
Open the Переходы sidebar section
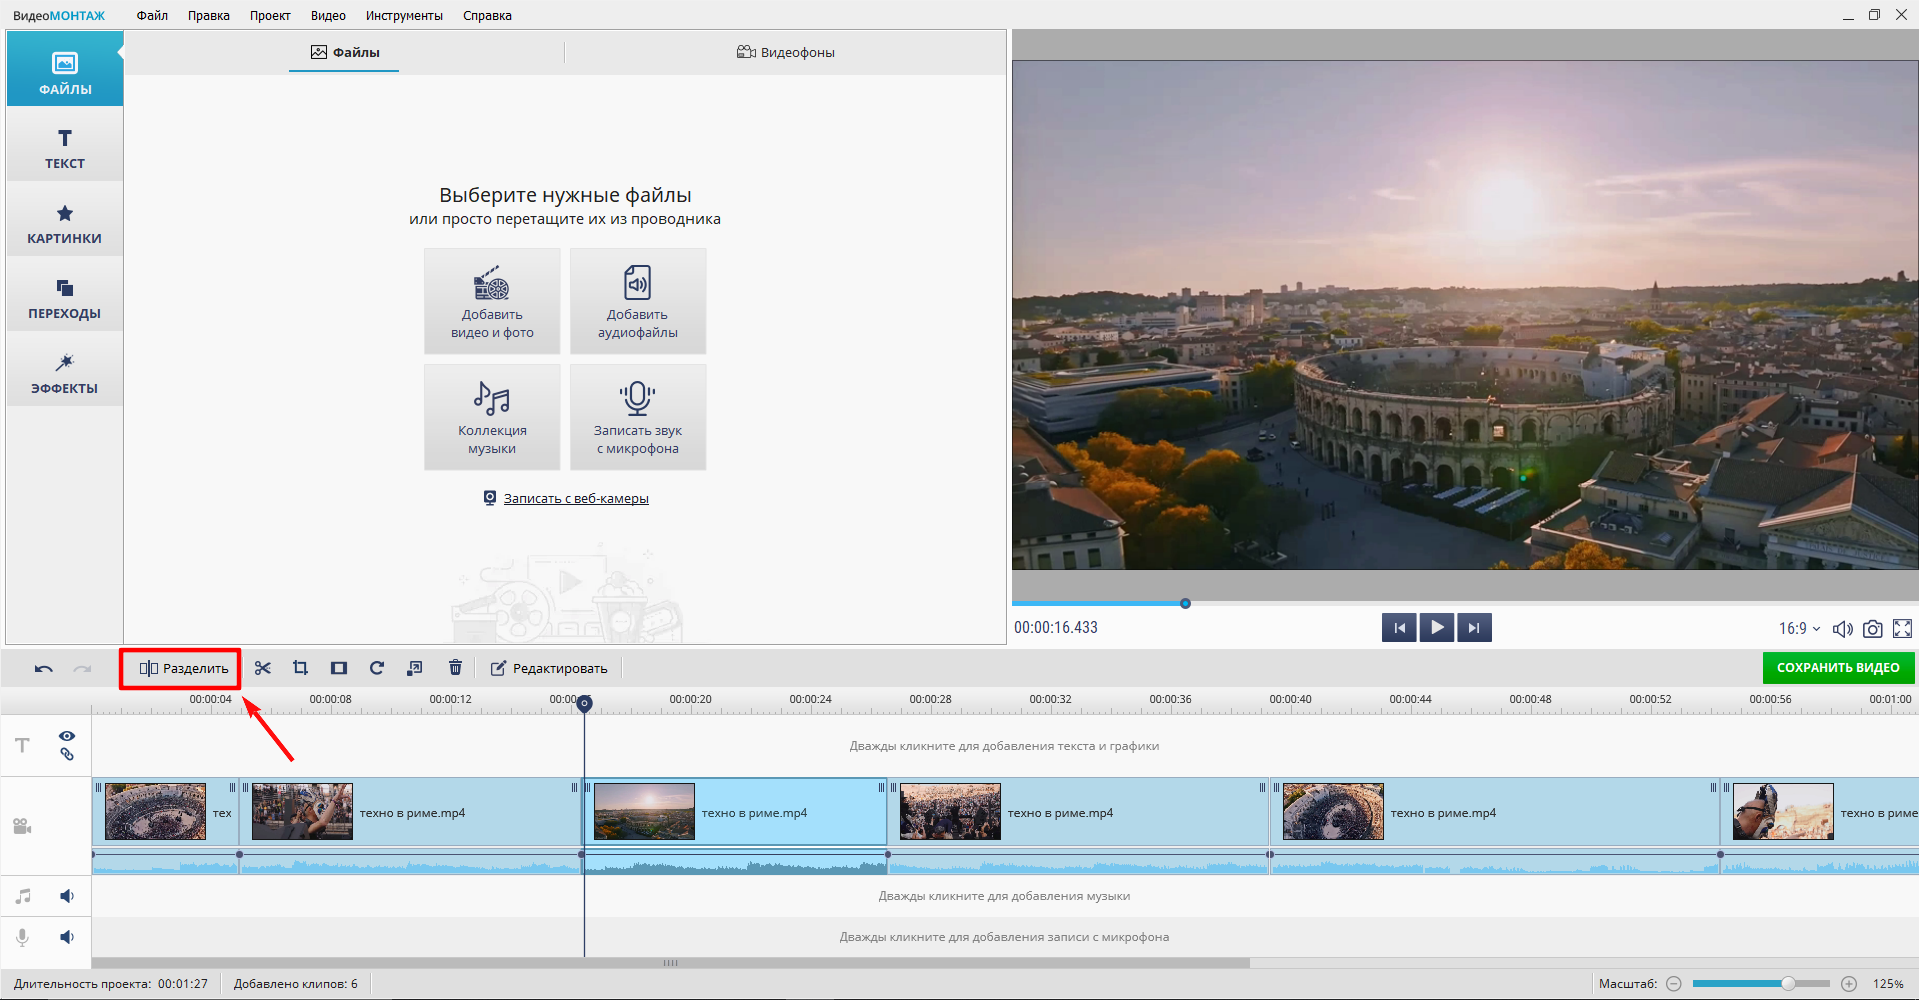pos(65,299)
